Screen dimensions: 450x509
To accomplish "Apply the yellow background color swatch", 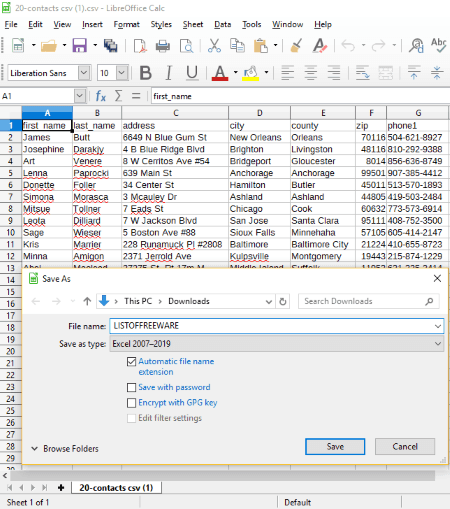I will tap(251, 73).
